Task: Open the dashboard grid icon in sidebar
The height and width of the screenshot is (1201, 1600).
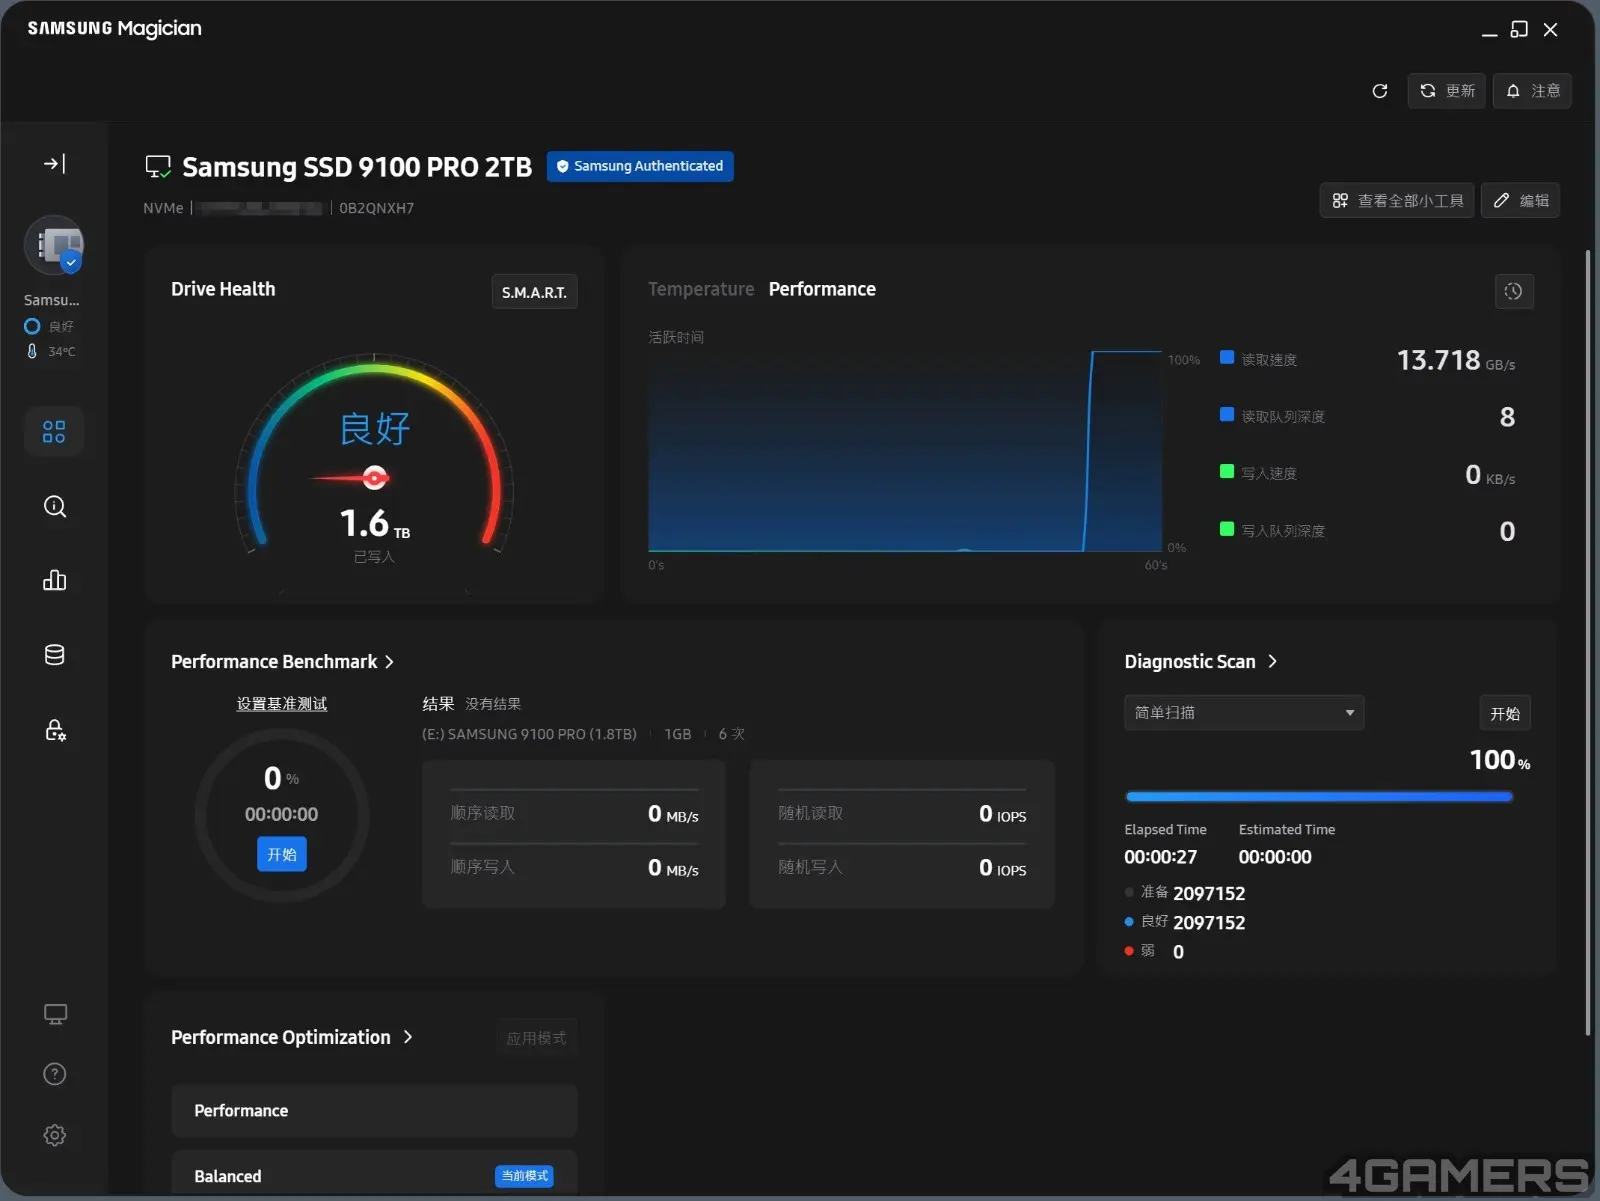Action: (54, 432)
